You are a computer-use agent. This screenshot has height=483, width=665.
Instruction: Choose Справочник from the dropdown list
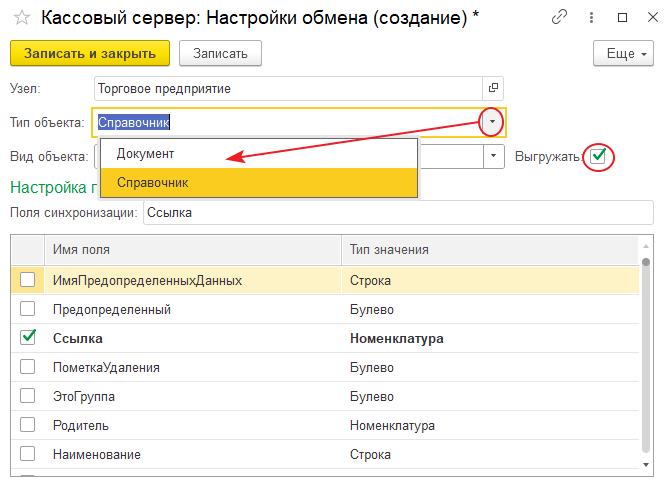click(x=152, y=183)
